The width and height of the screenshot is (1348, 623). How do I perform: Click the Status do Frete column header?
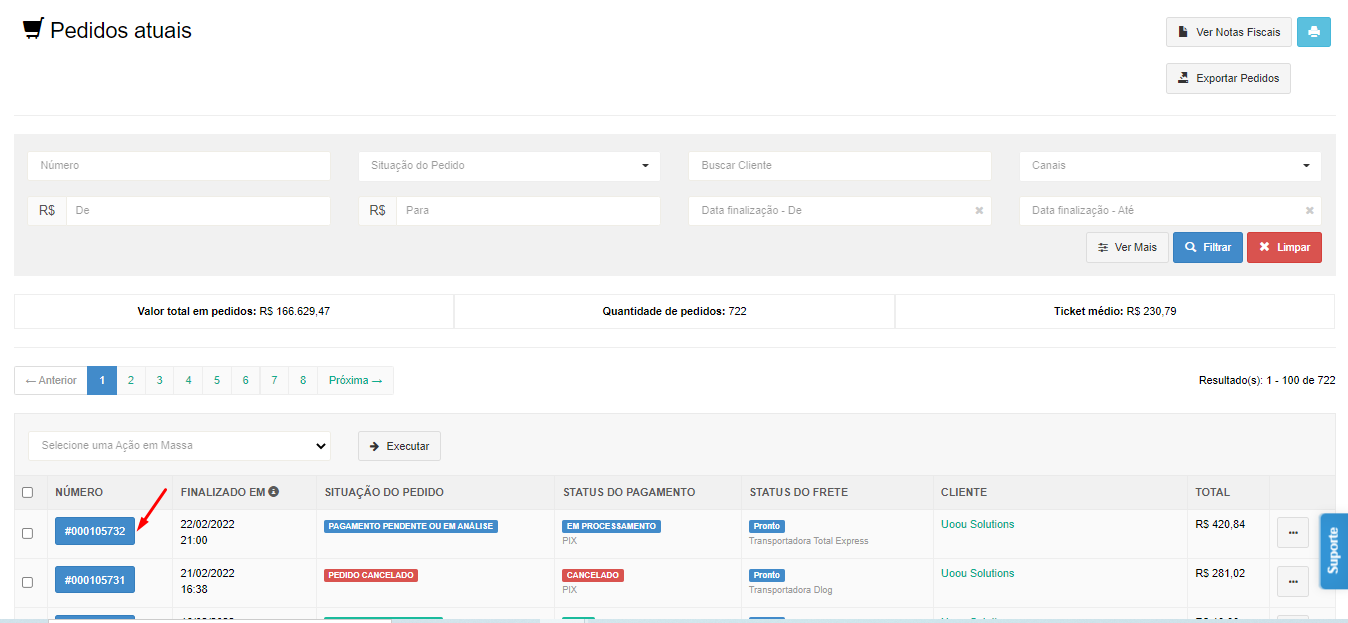coord(798,492)
